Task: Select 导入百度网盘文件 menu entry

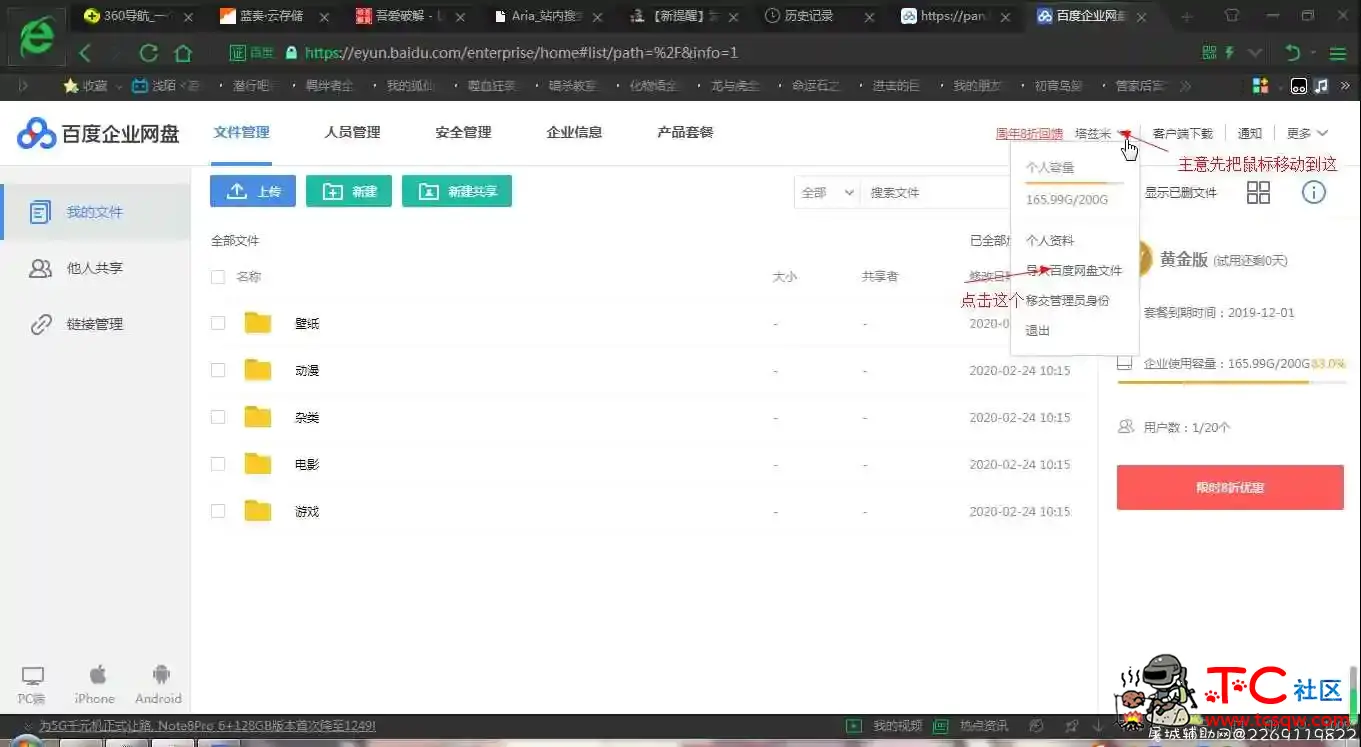Action: 1075,271
